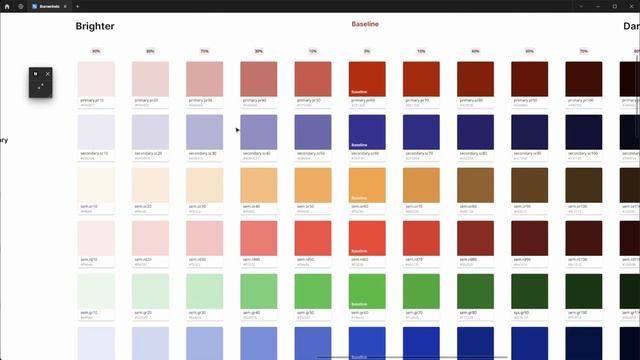Pick the sem.rd90 dark maroon swatch
640x360 pixels.
coord(530,238)
